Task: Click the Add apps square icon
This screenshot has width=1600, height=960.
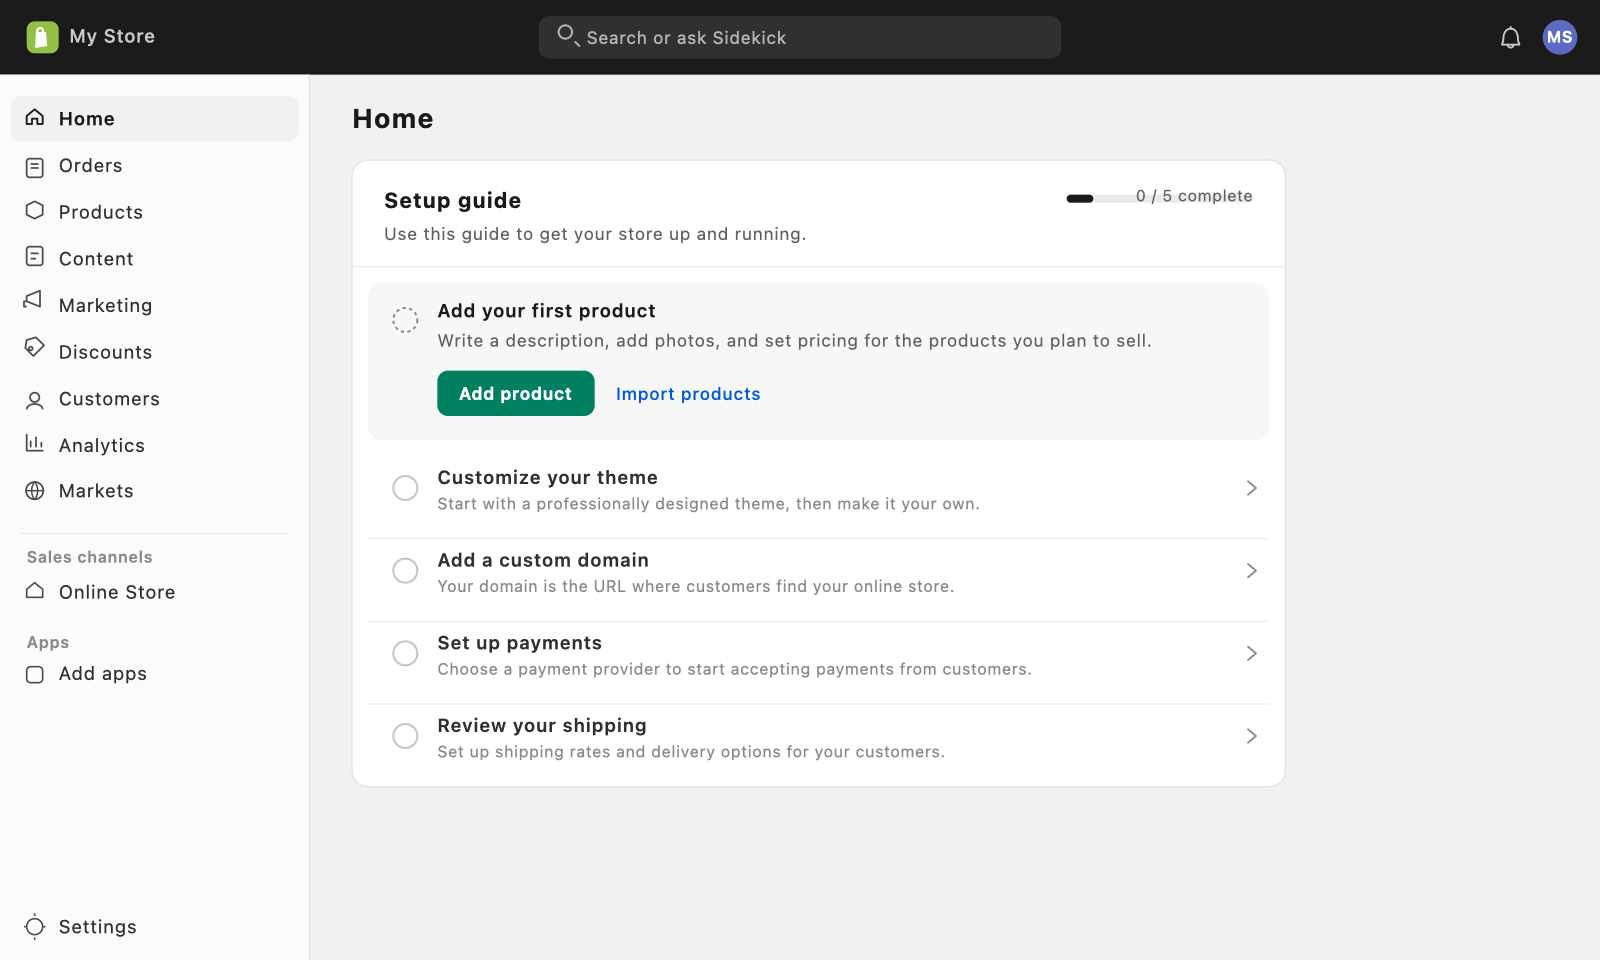Action: (x=35, y=674)
